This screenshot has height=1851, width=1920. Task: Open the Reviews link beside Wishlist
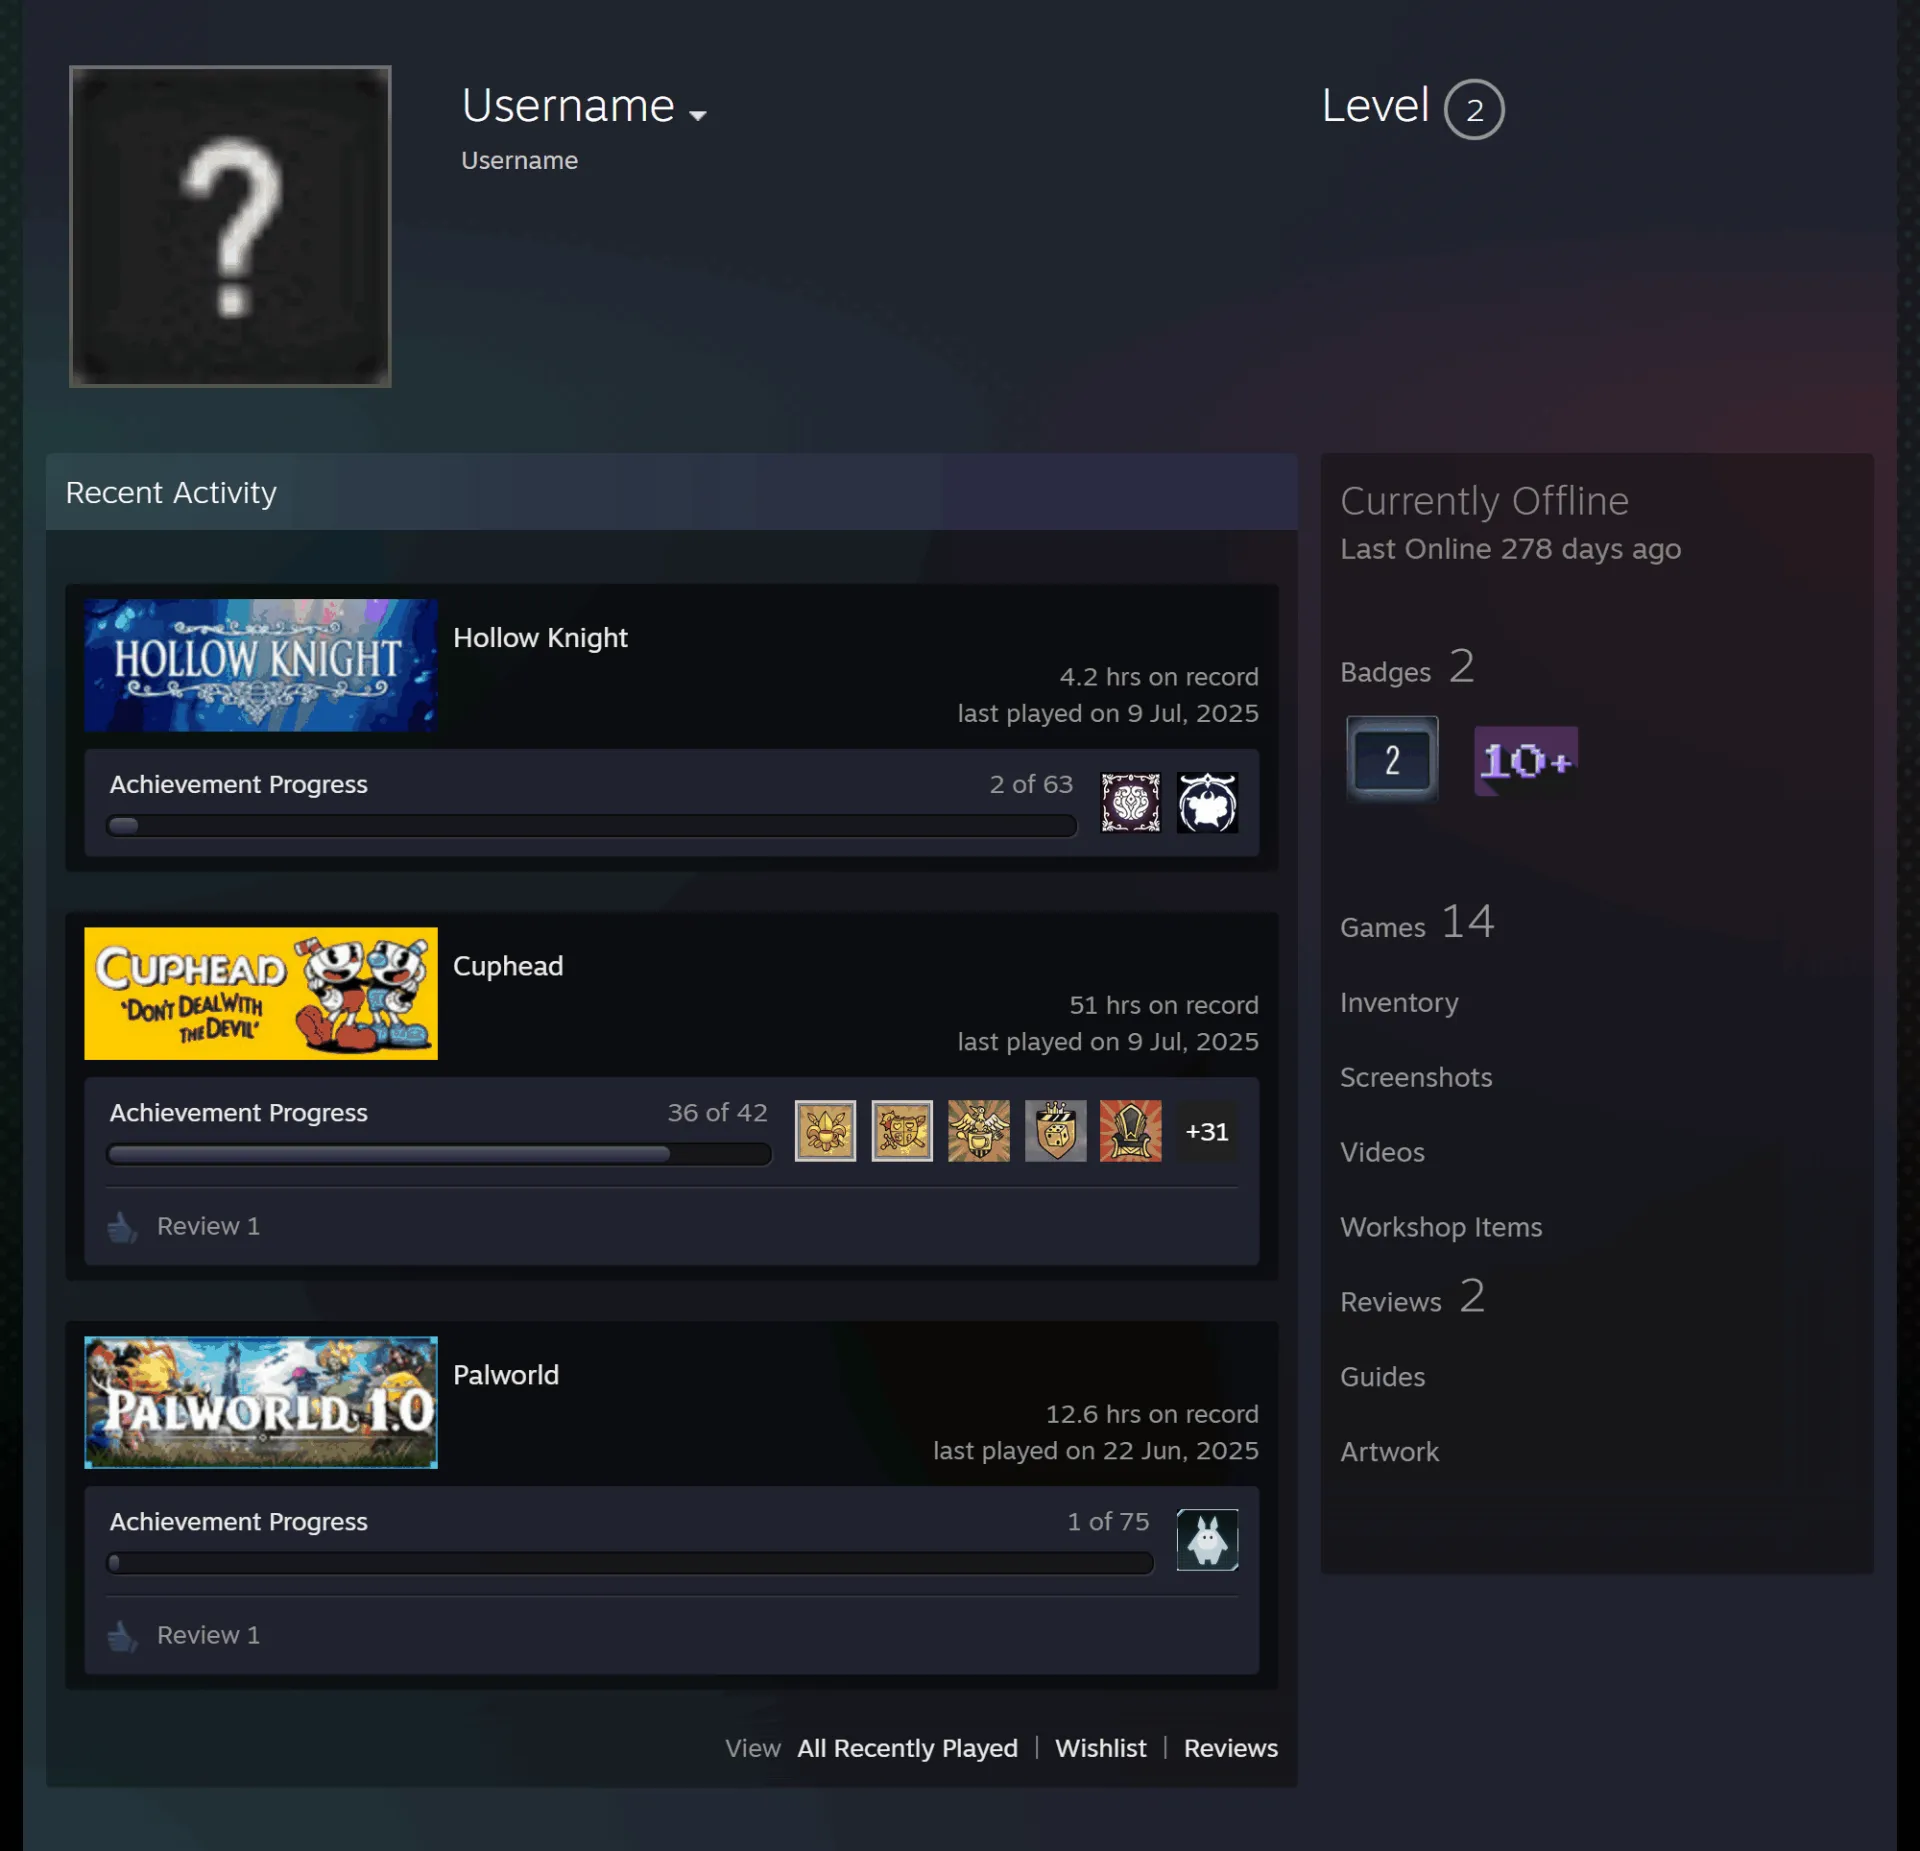tap(1231, 1748)
